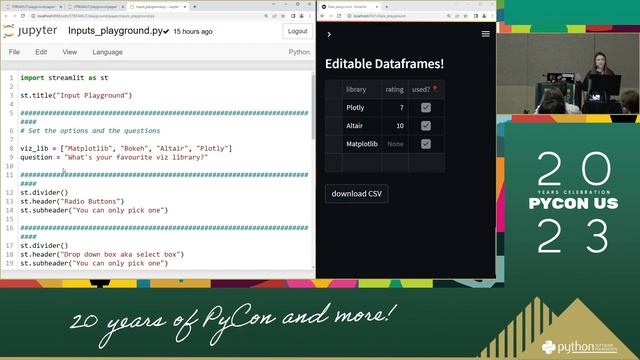Open a new tab in the Streamlit browser window
This screenshot has width=640, height=360.
(x=387, y=7)
